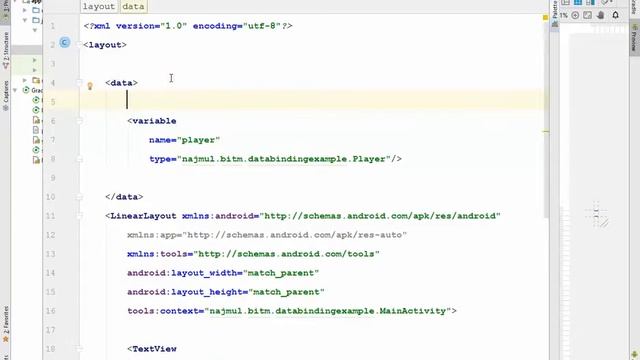Click line number 12 in the gutter
The image size is (640, 360).
(50, 235)
